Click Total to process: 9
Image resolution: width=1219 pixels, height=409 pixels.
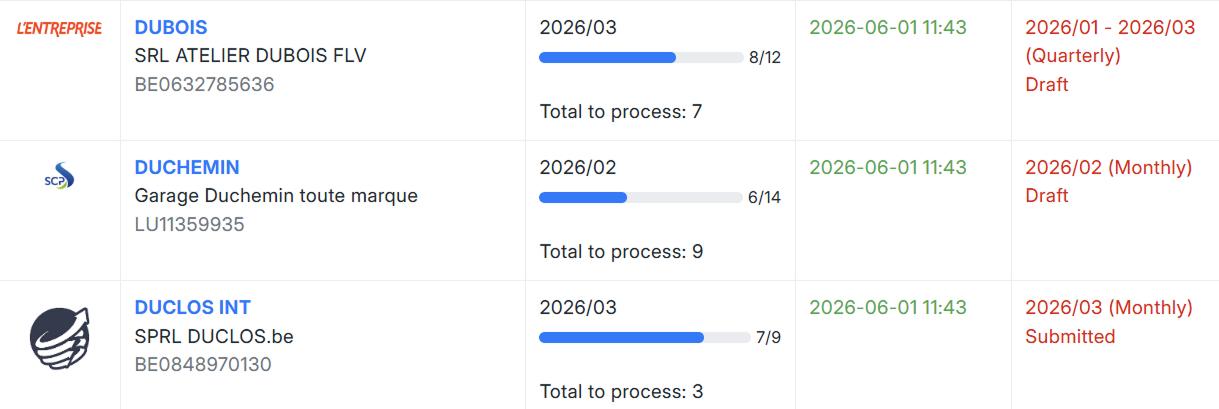(x=621, y=251)
